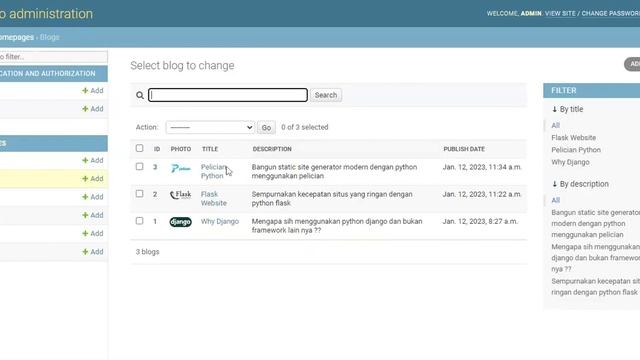
Task: Click CHANGE PASSWORD in the header
Action: [611, 13]
